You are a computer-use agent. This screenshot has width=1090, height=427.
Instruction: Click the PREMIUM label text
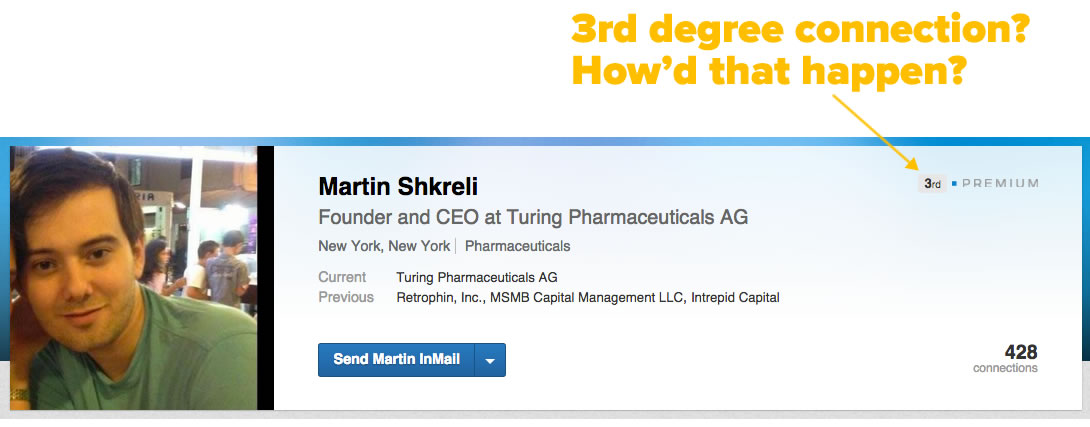pos(1000,184)
